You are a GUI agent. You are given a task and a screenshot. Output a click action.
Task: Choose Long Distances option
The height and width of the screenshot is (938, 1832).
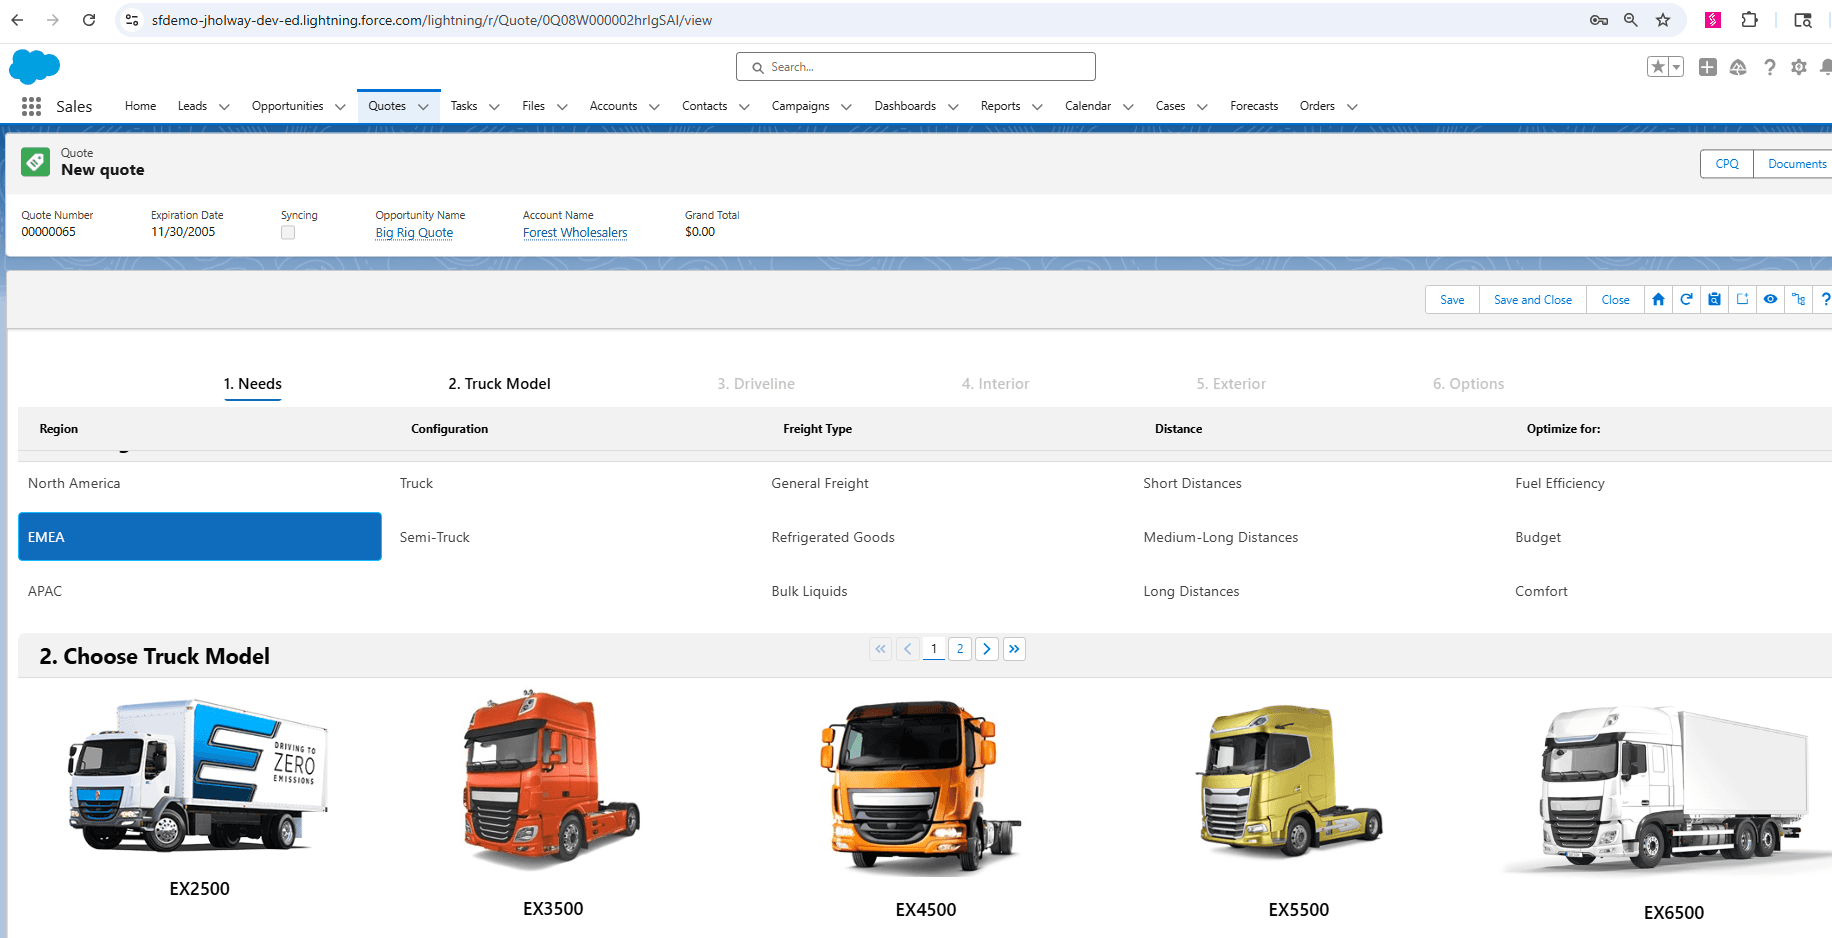[1315, 591]
